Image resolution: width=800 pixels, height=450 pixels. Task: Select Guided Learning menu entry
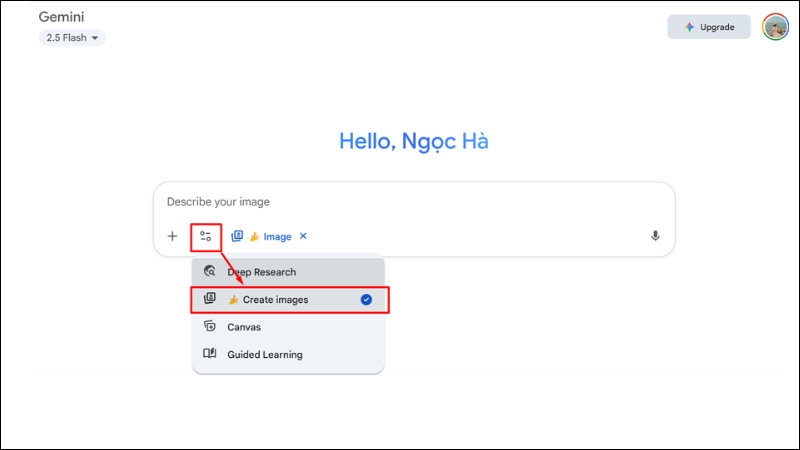click(264, 354)
